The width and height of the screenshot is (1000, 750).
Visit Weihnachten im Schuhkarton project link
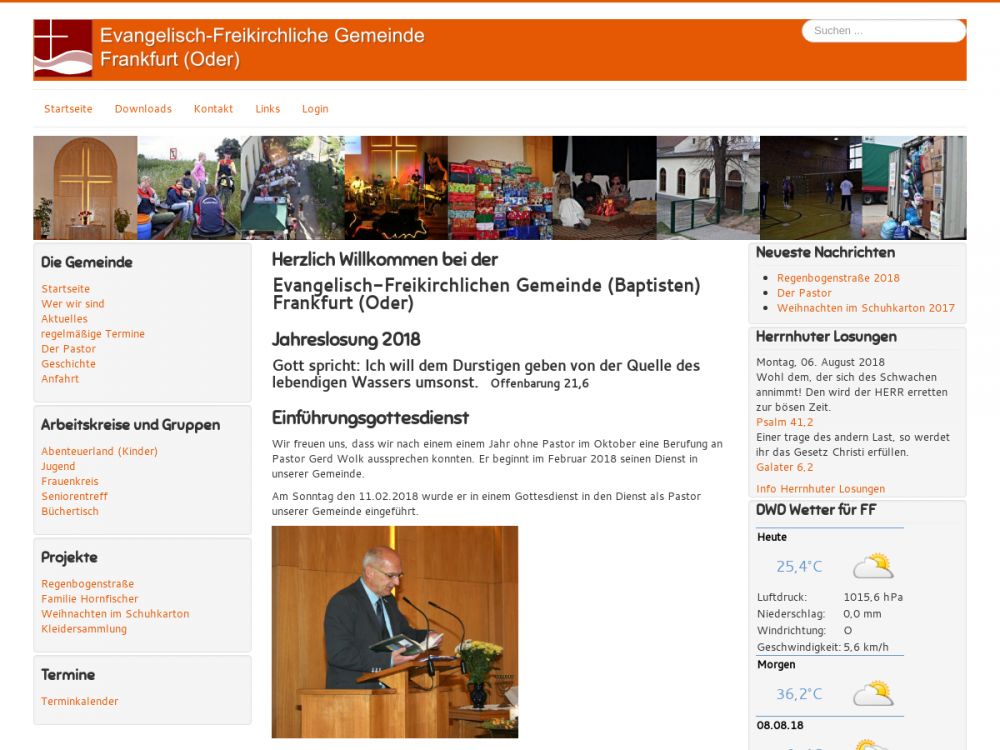(115, 614)
